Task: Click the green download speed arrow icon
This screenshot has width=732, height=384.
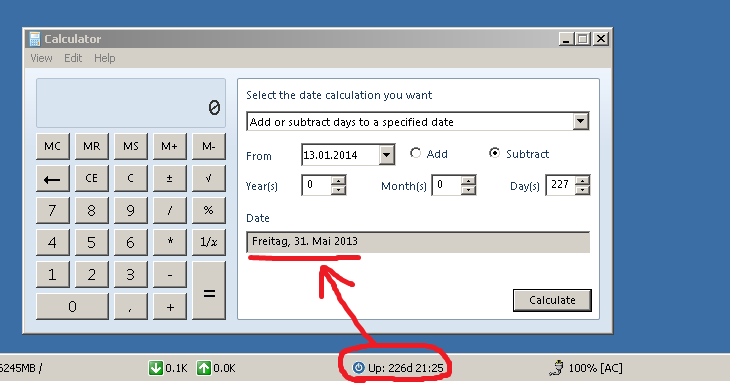Action: click(x=155, y=368)
